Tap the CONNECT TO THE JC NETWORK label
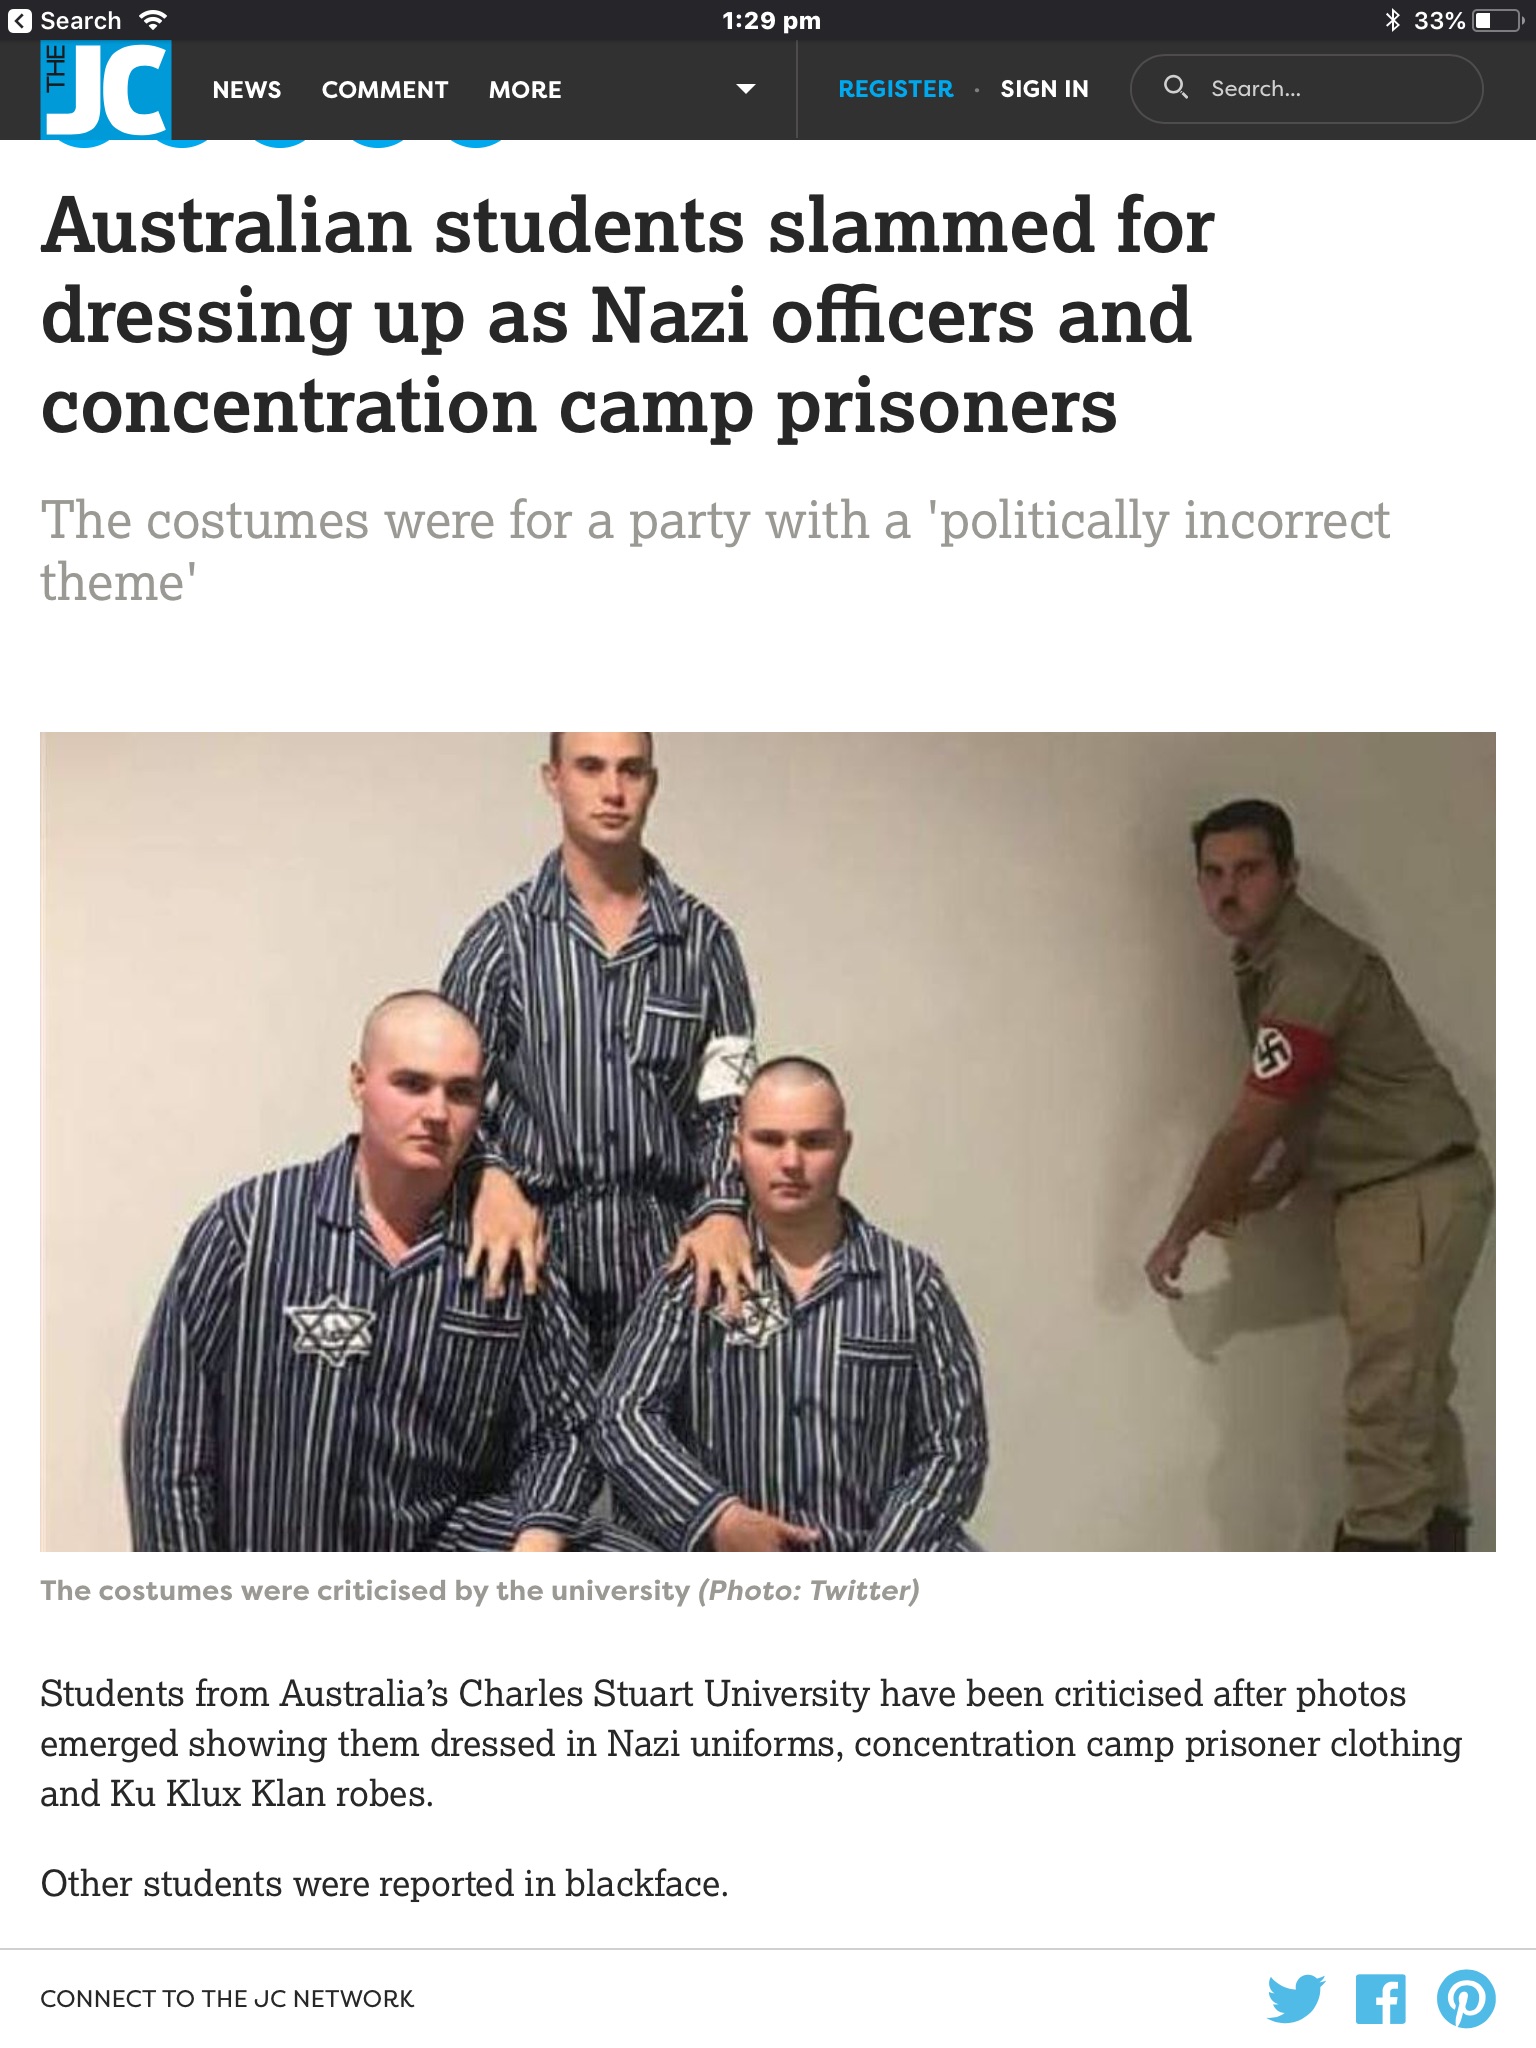This screenshot has height=2048, width=1536. point(227,1999)
